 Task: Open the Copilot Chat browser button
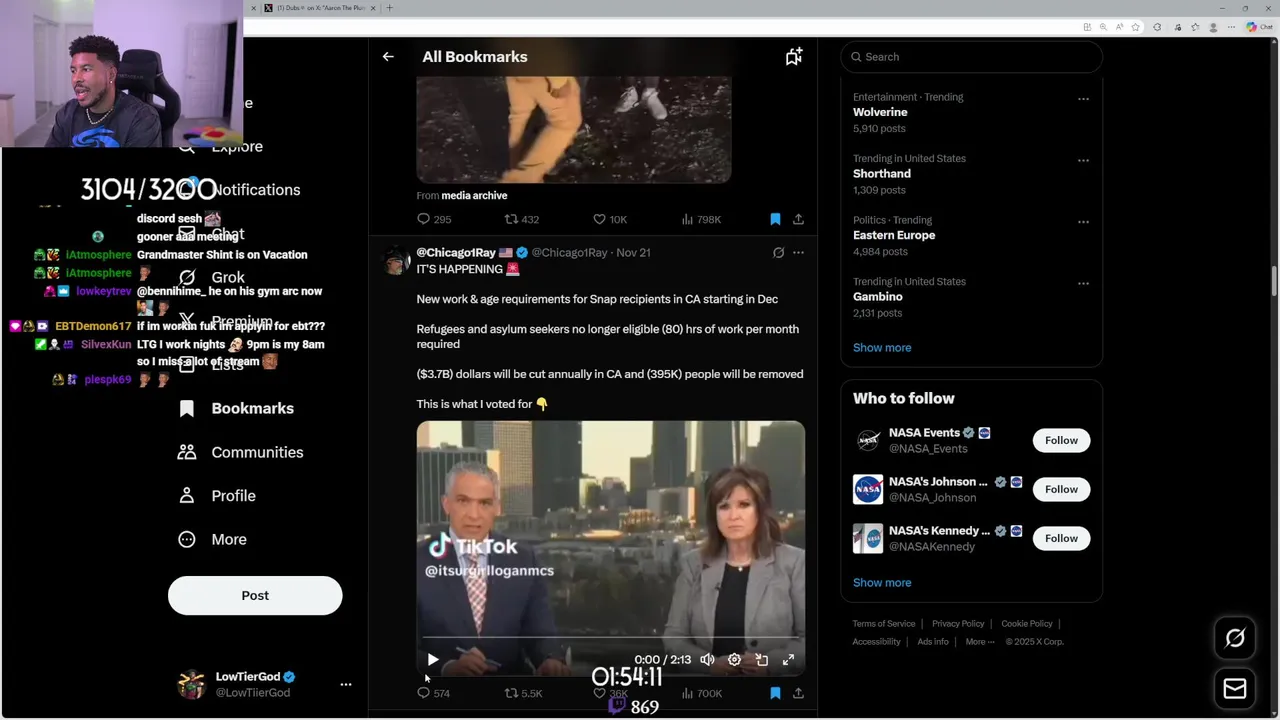(x=1258, y=27)
